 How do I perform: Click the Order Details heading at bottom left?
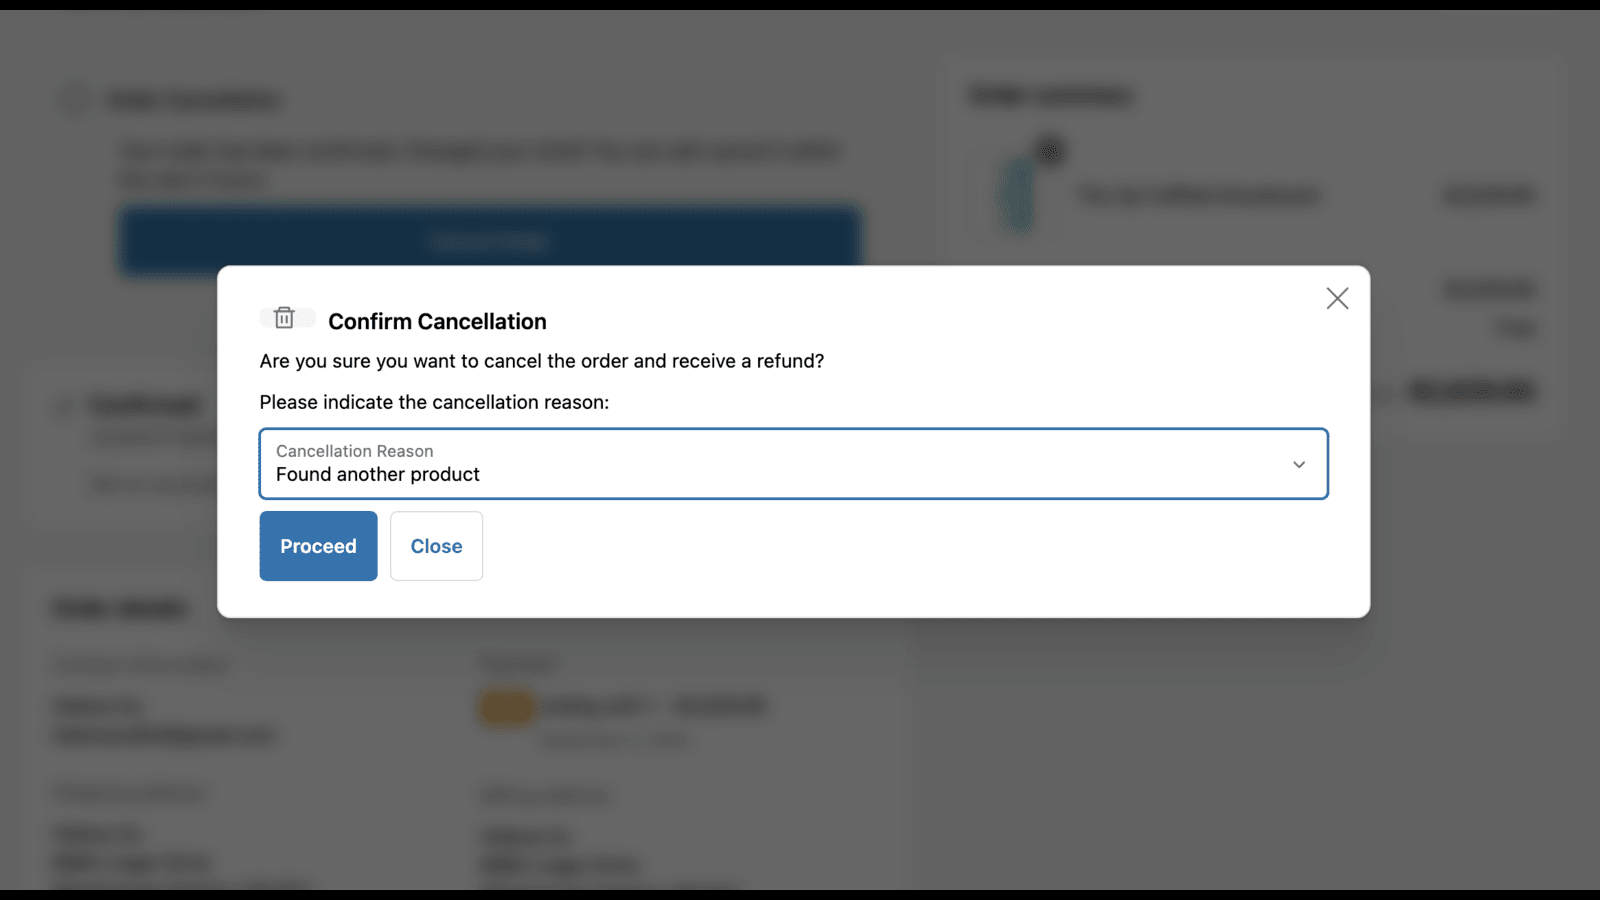click(120, 607)
